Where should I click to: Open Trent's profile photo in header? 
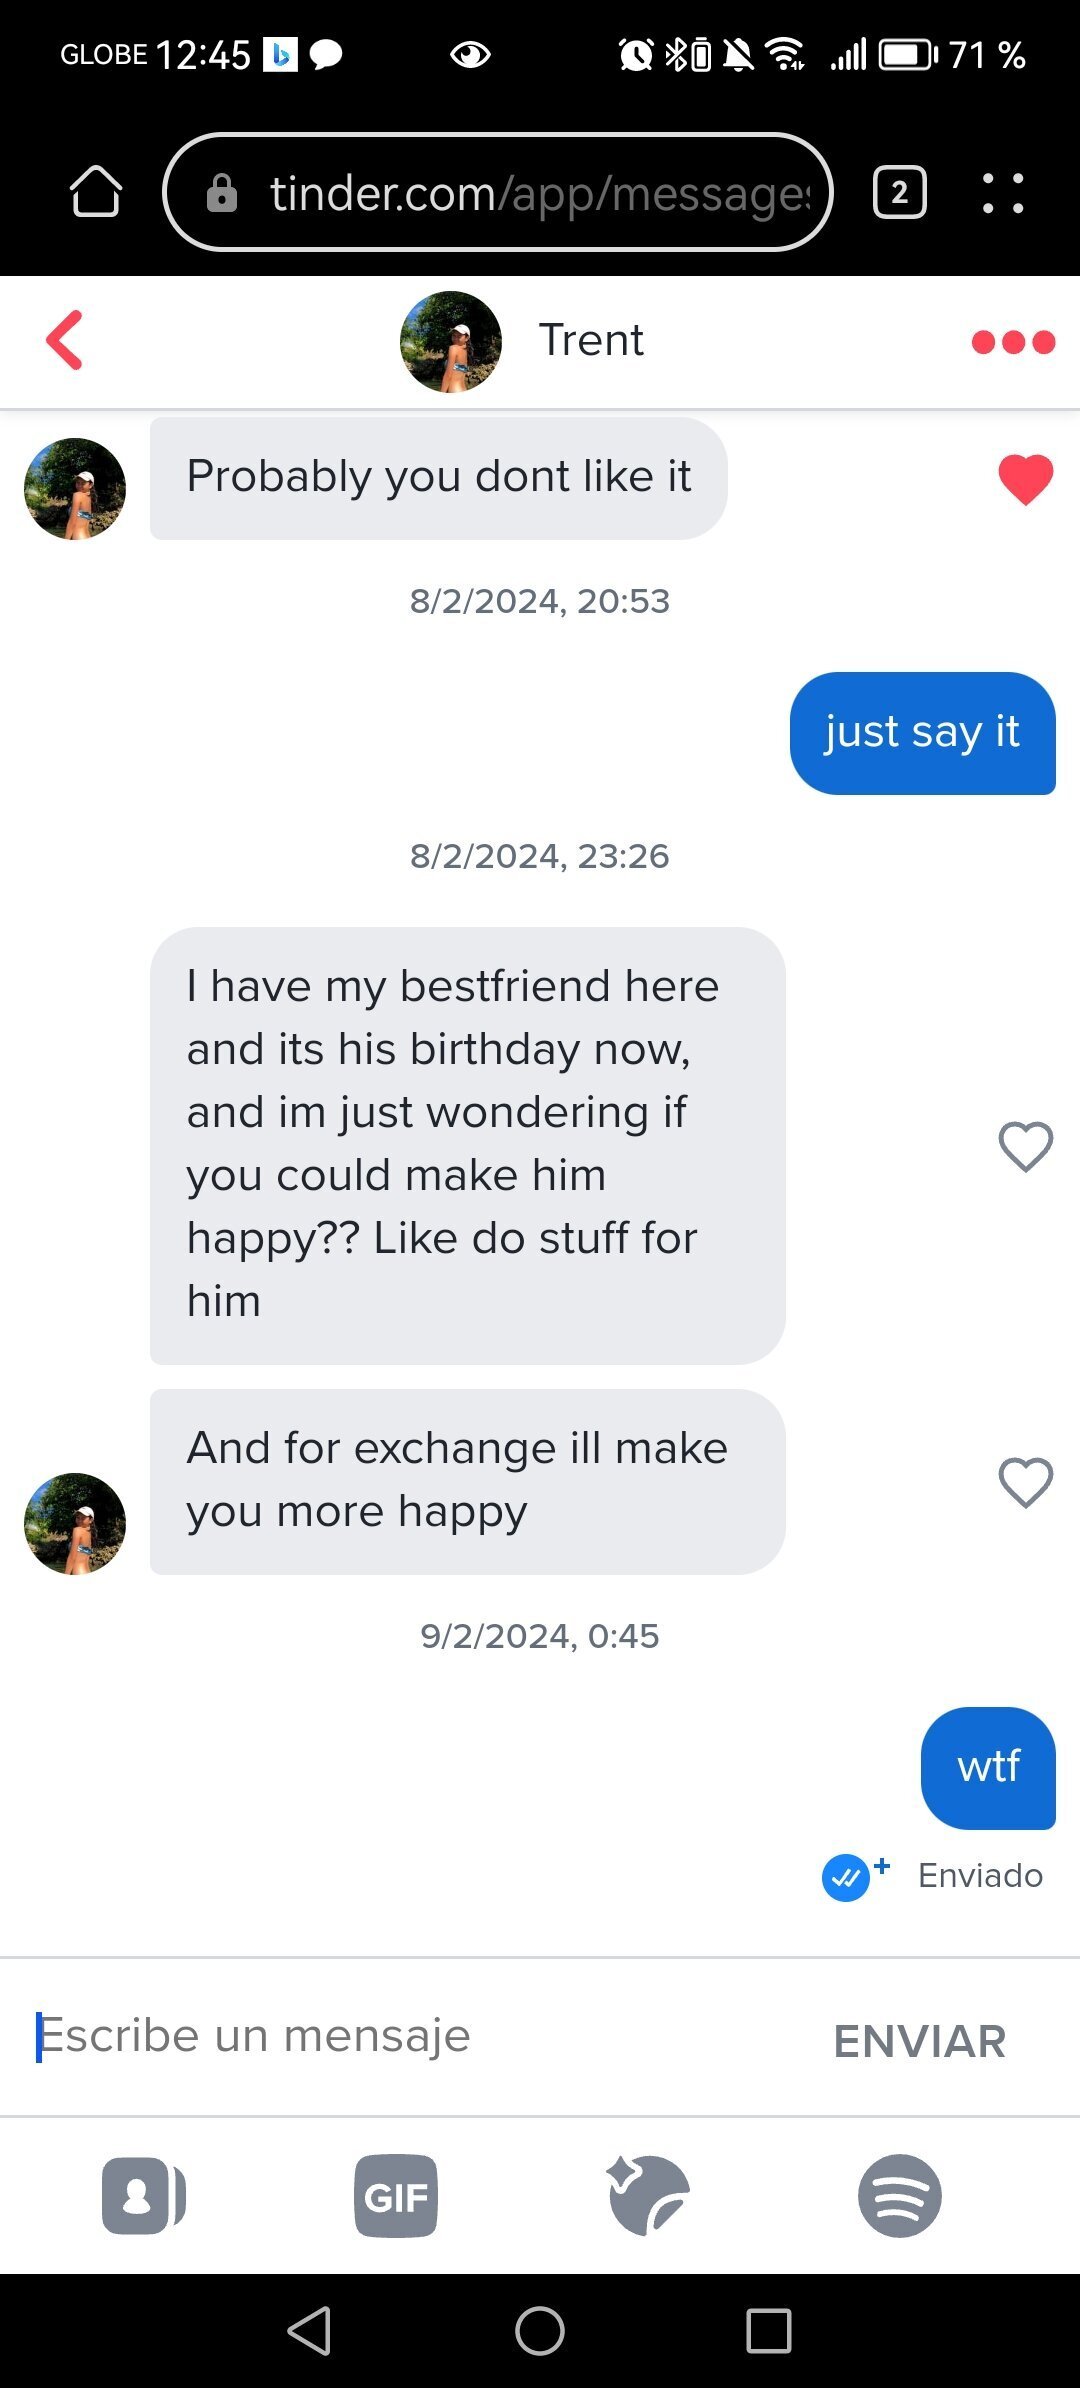(451, 342)
